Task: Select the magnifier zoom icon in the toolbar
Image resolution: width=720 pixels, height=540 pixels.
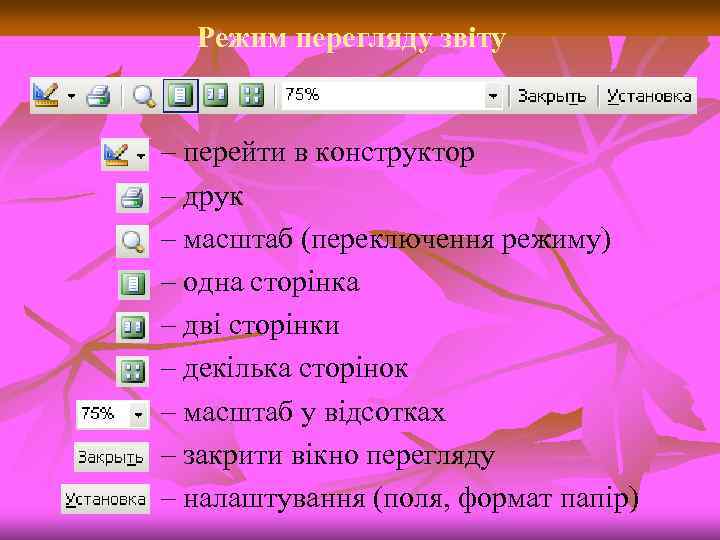Action: click(x=144, y=96)
